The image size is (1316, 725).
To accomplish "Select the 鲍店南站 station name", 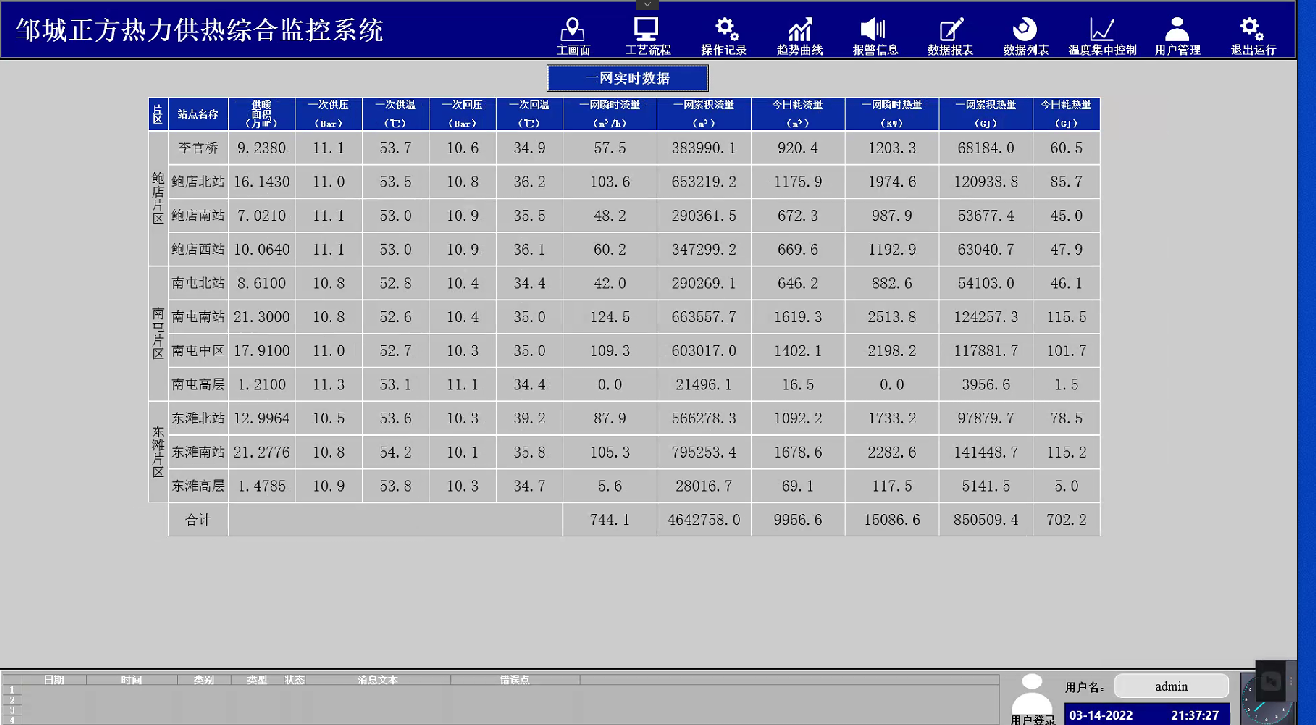I will click(198, 216).
